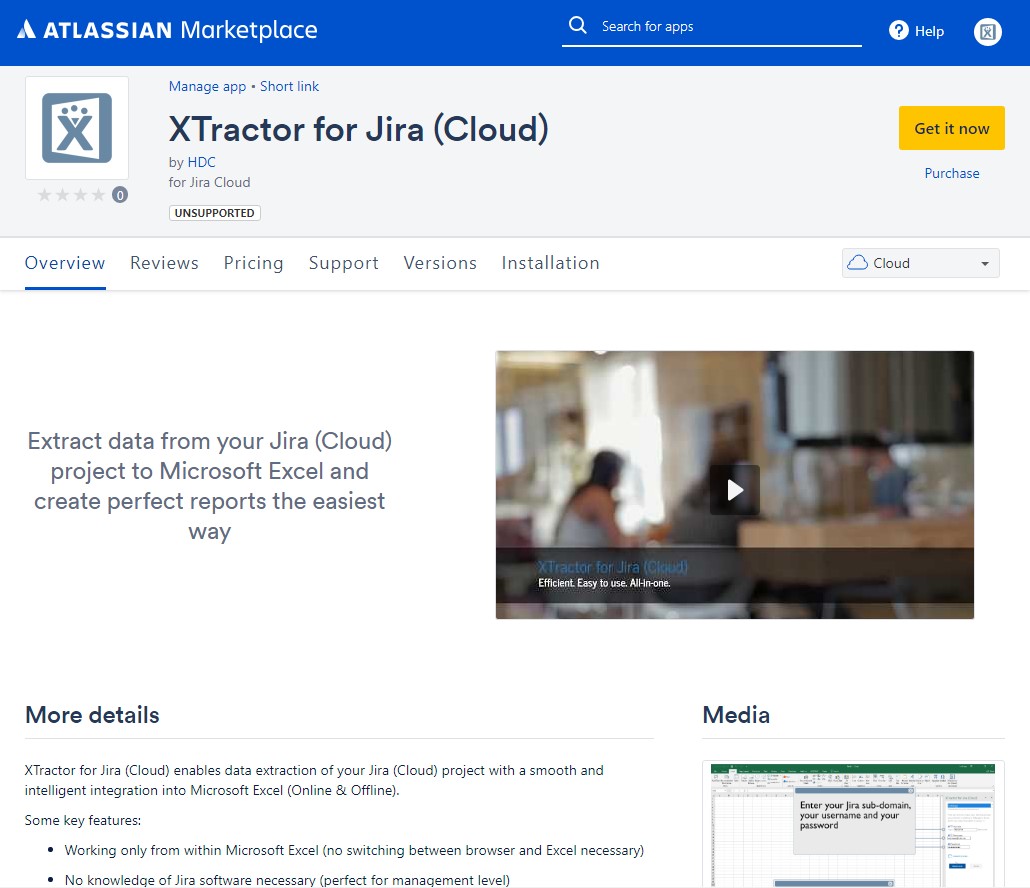Click the UNSUPPORTED badge
Screen dimensions: 1030x888
tap(215, 213)
